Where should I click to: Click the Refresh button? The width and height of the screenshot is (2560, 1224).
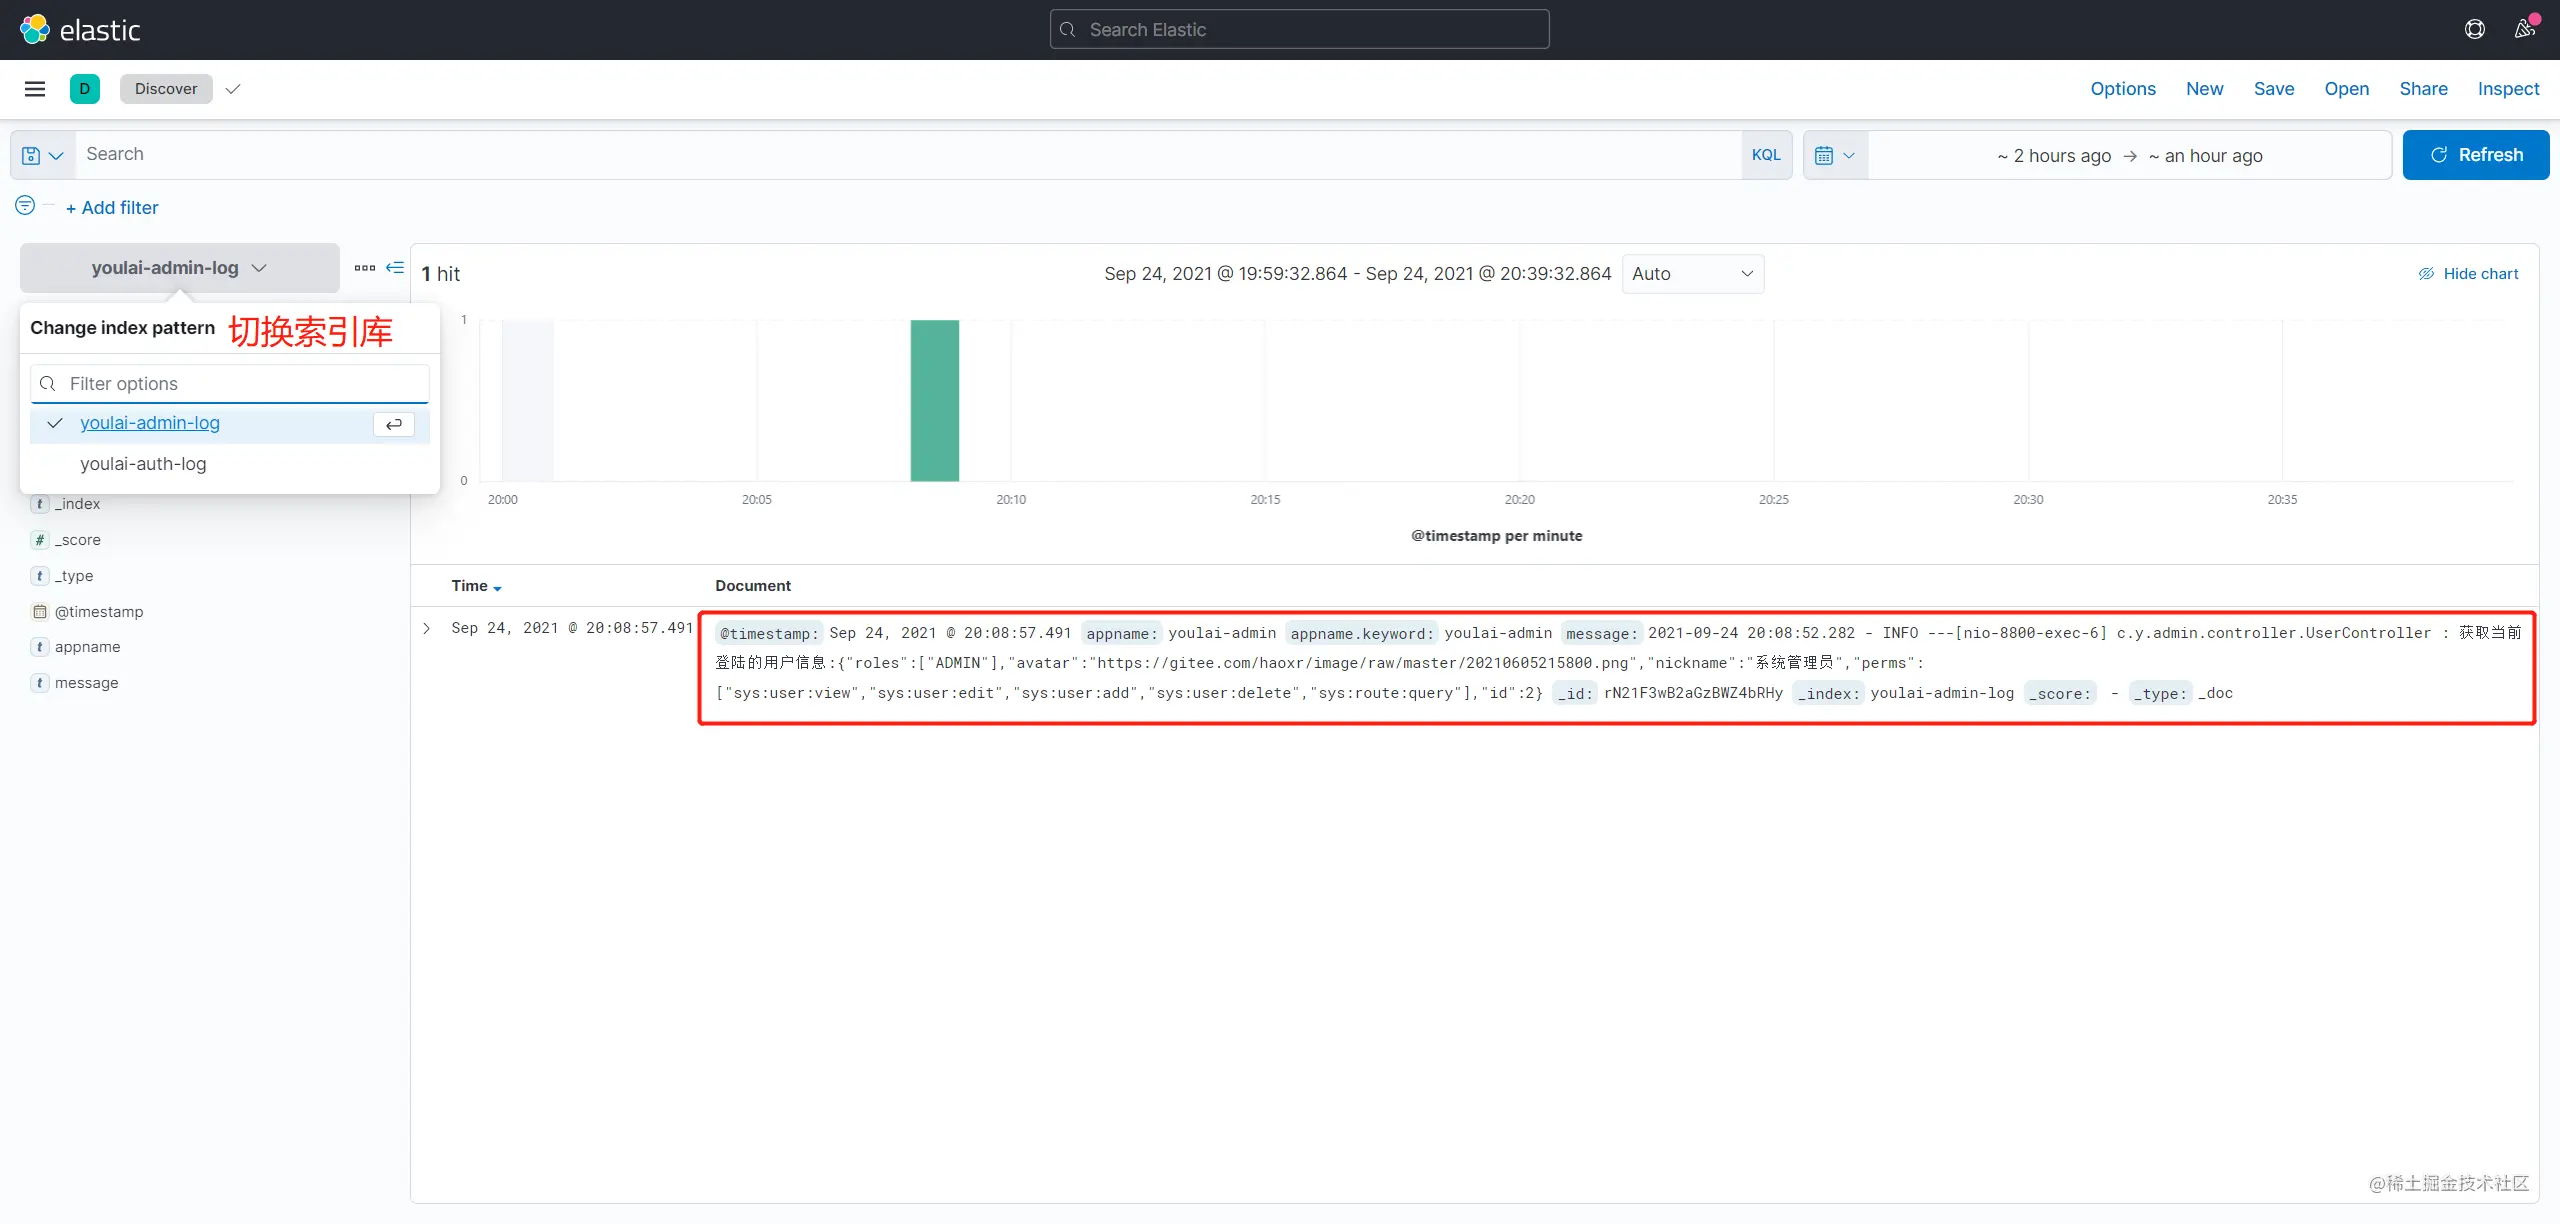(x=2476, y=155)
